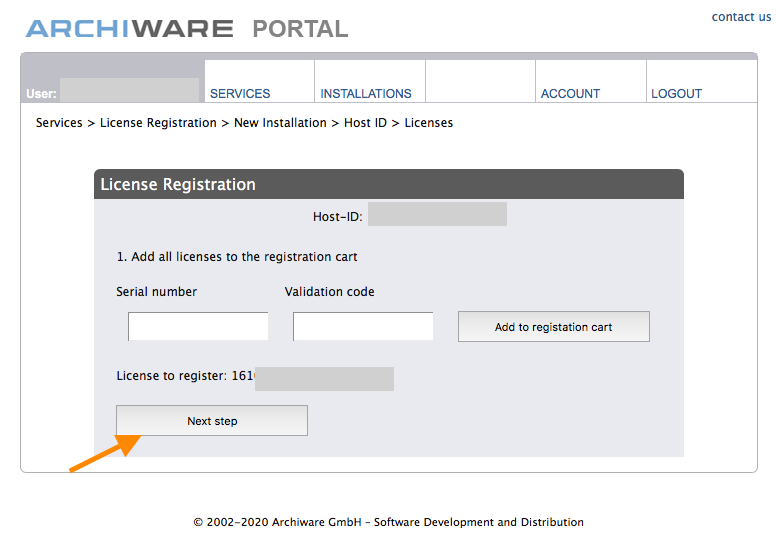Click the Archiware Portal logo
The height and width of the screenshot is (544, 778).
coord(187,29)
